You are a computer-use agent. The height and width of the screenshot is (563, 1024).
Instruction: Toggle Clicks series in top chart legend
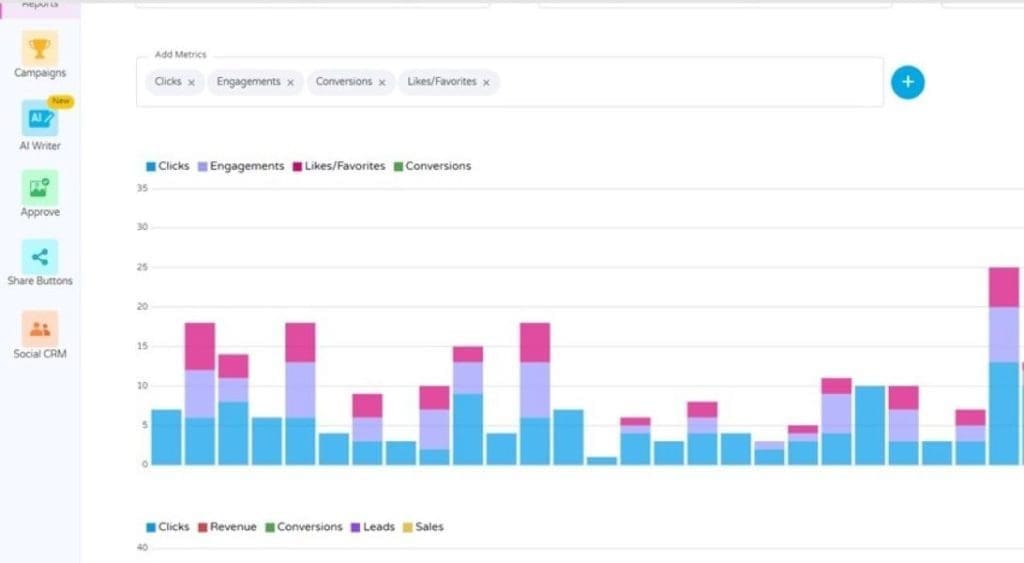(x=167, y=166)
